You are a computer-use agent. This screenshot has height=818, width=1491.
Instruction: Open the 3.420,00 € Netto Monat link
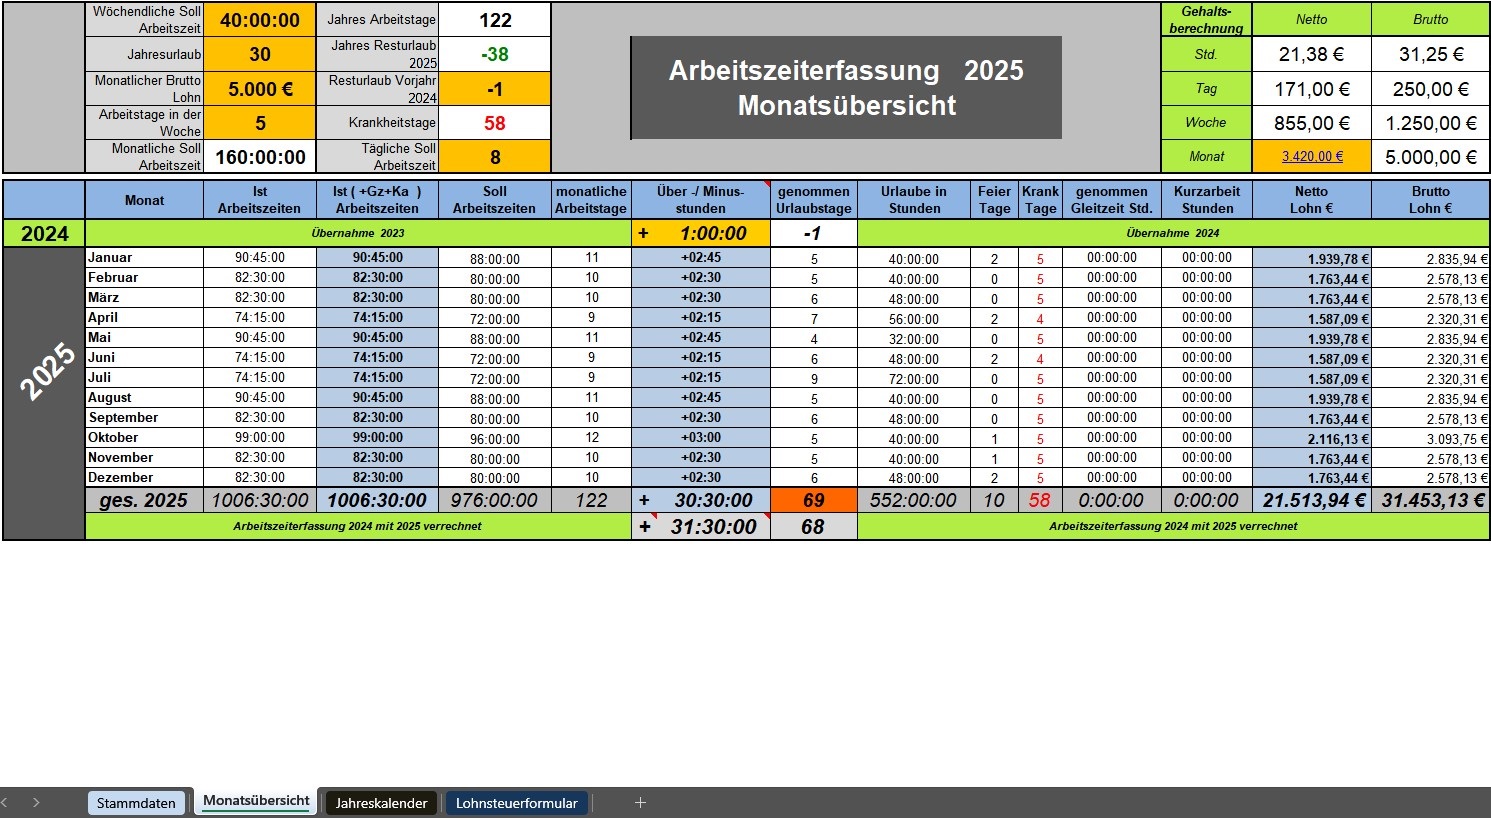tap(1311, 157)
